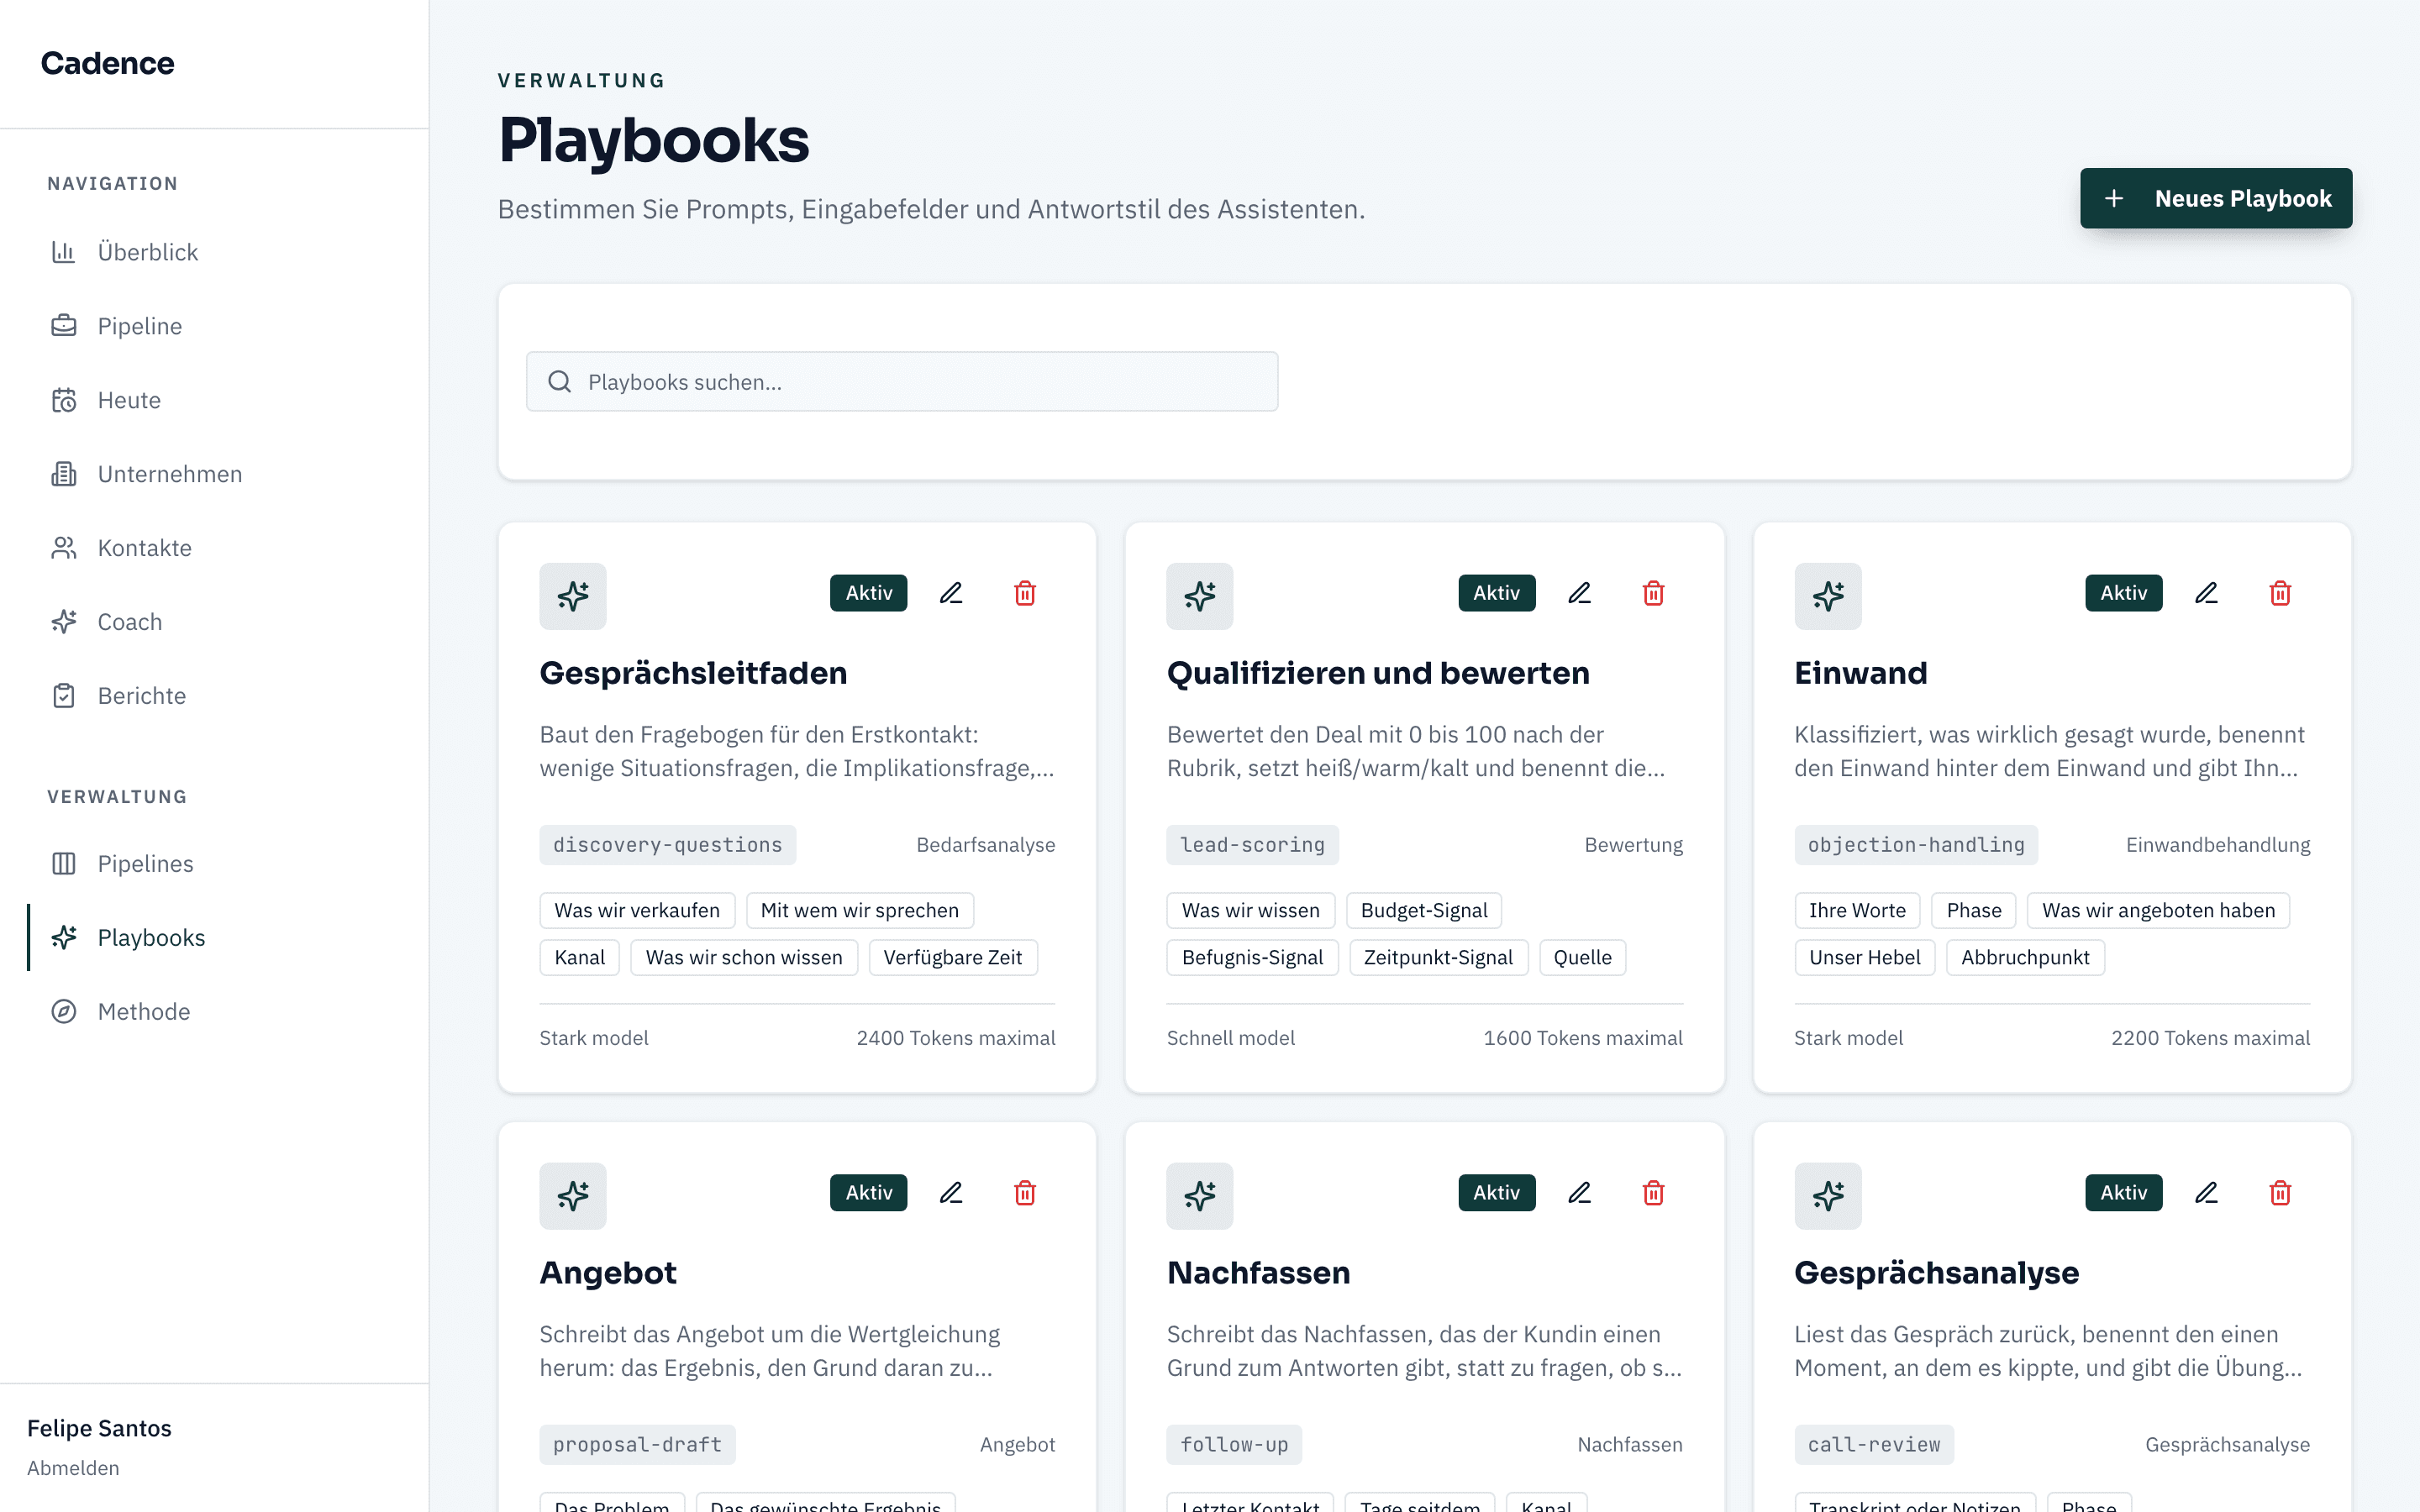Click the sparkle tile on Gesprächsleitfaden card

point(573,596)
